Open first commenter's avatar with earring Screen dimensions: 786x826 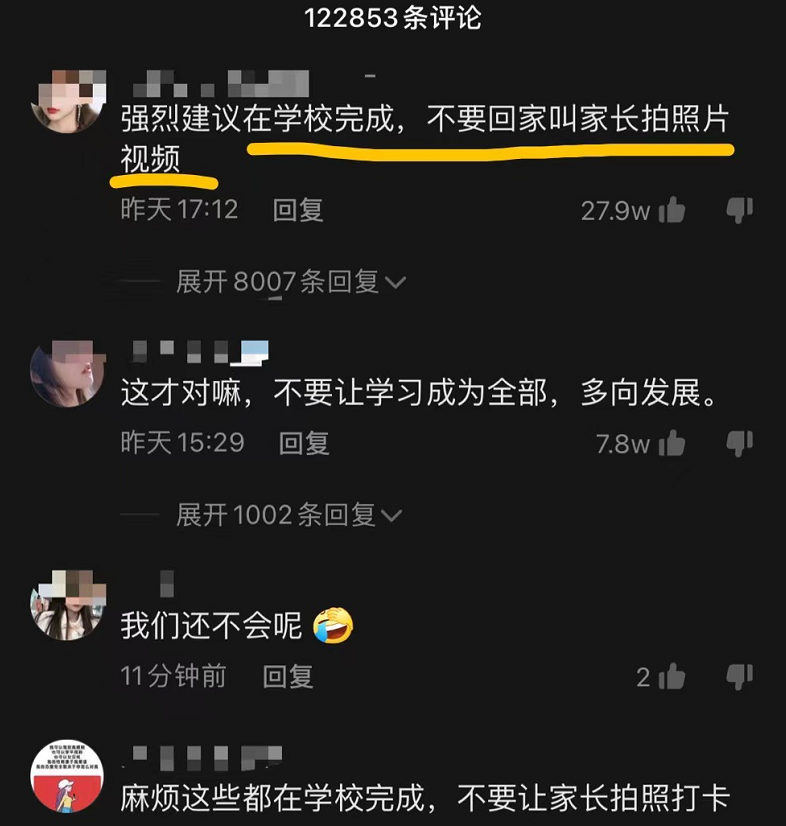pyautogui.click(x=67, y=101)
